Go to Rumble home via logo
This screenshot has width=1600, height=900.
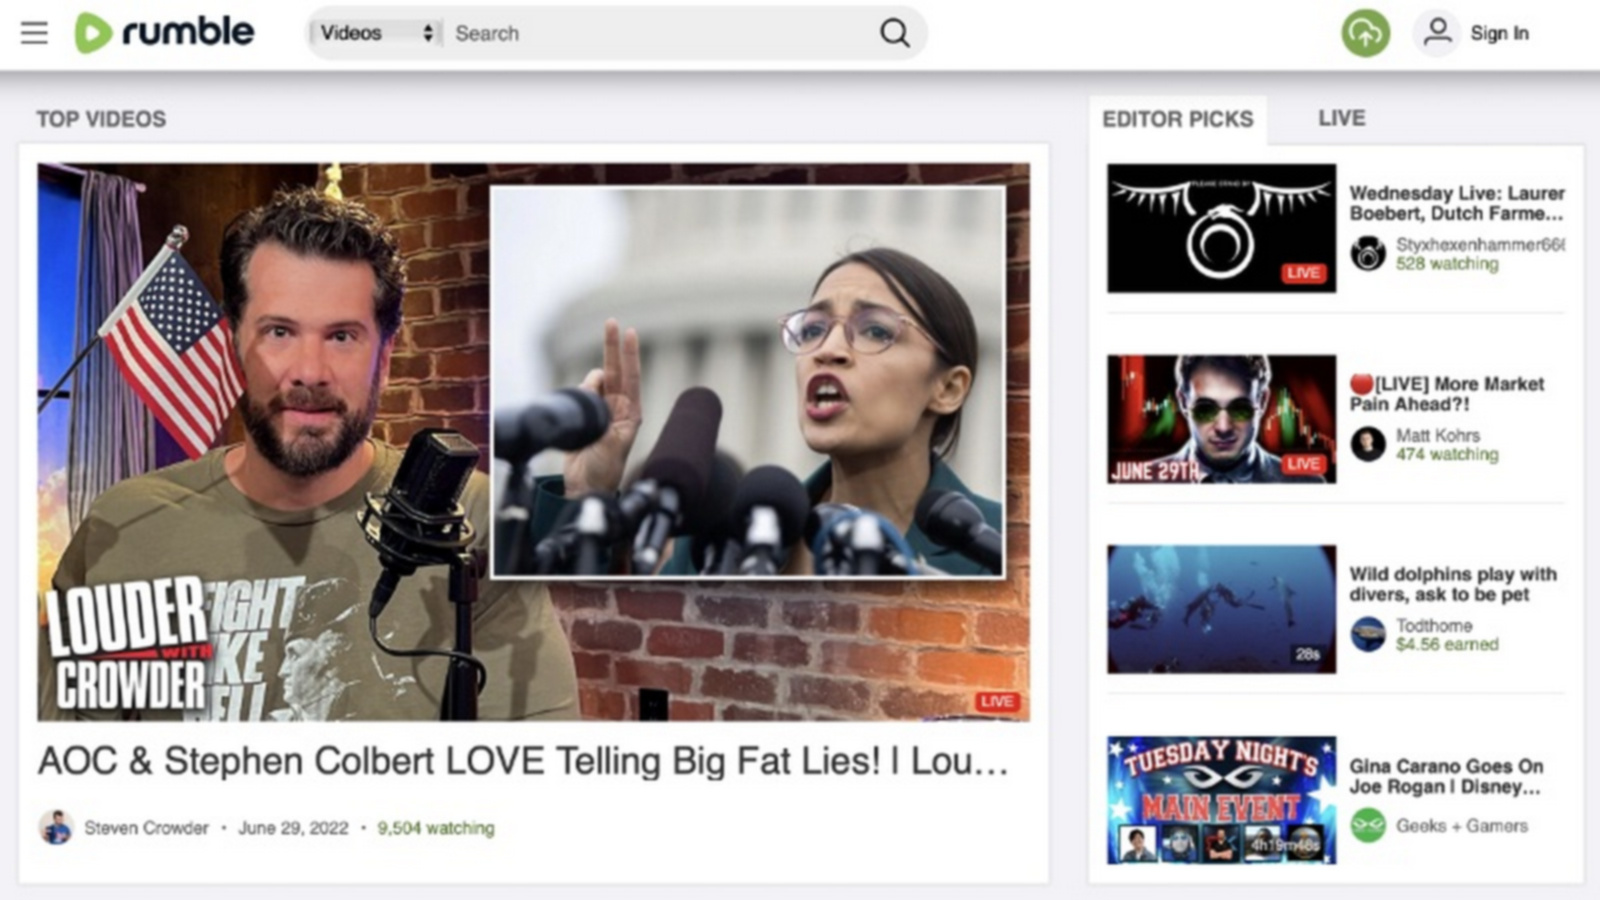point(165,32)
